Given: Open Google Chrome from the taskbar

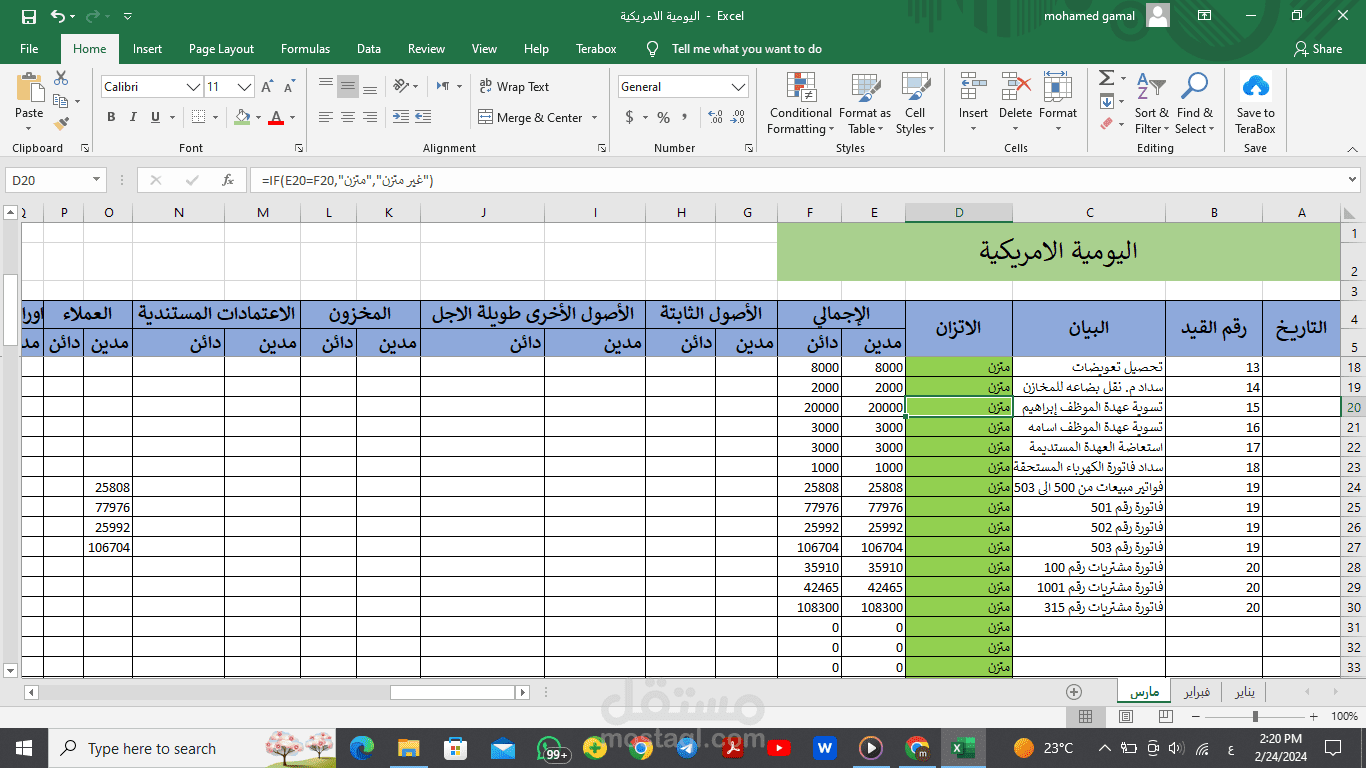Looking at the screenshot, I should [642, 748].
